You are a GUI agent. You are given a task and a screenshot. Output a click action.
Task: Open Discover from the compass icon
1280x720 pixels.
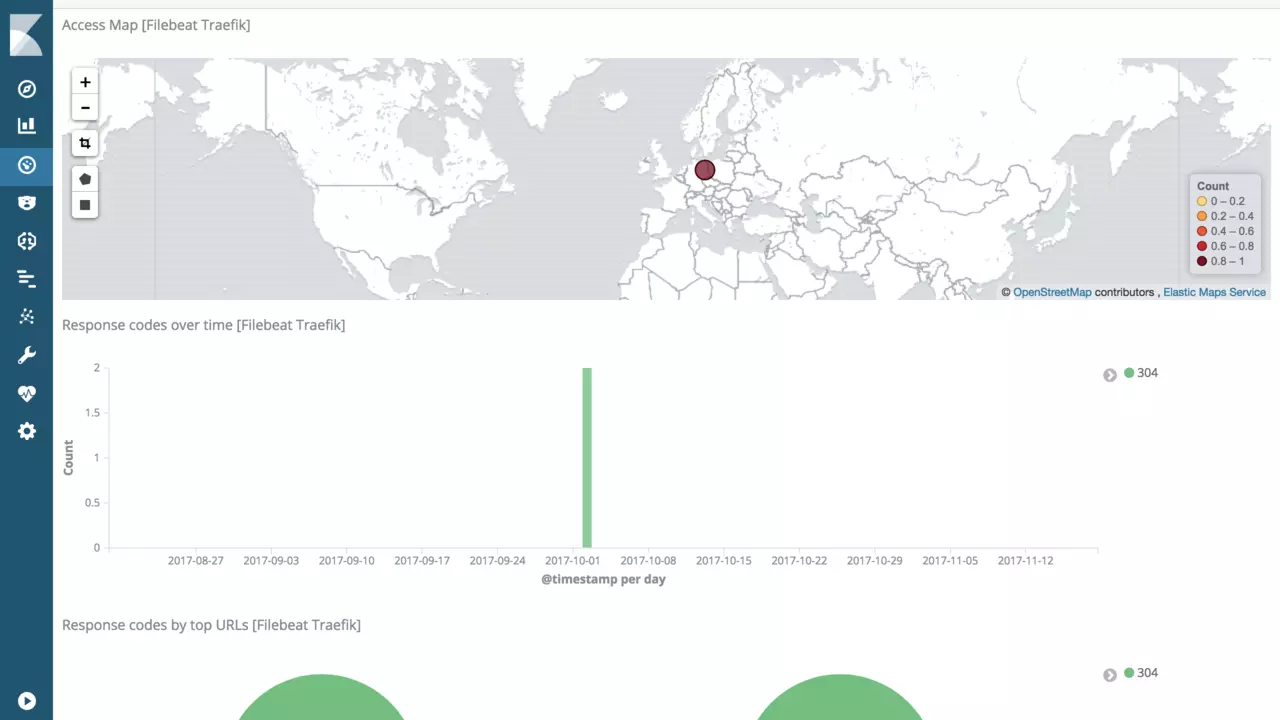pyautogui.click(x=27, y=89)
